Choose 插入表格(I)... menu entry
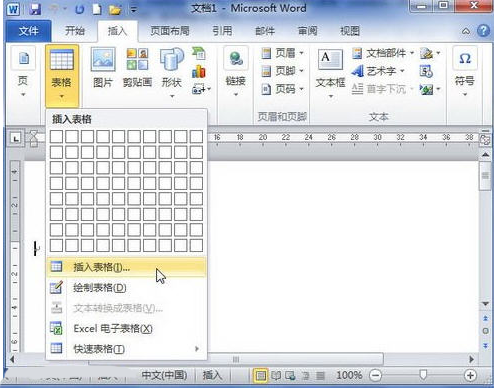The width and height of the screenshot is (494, 388). (126, 267)
